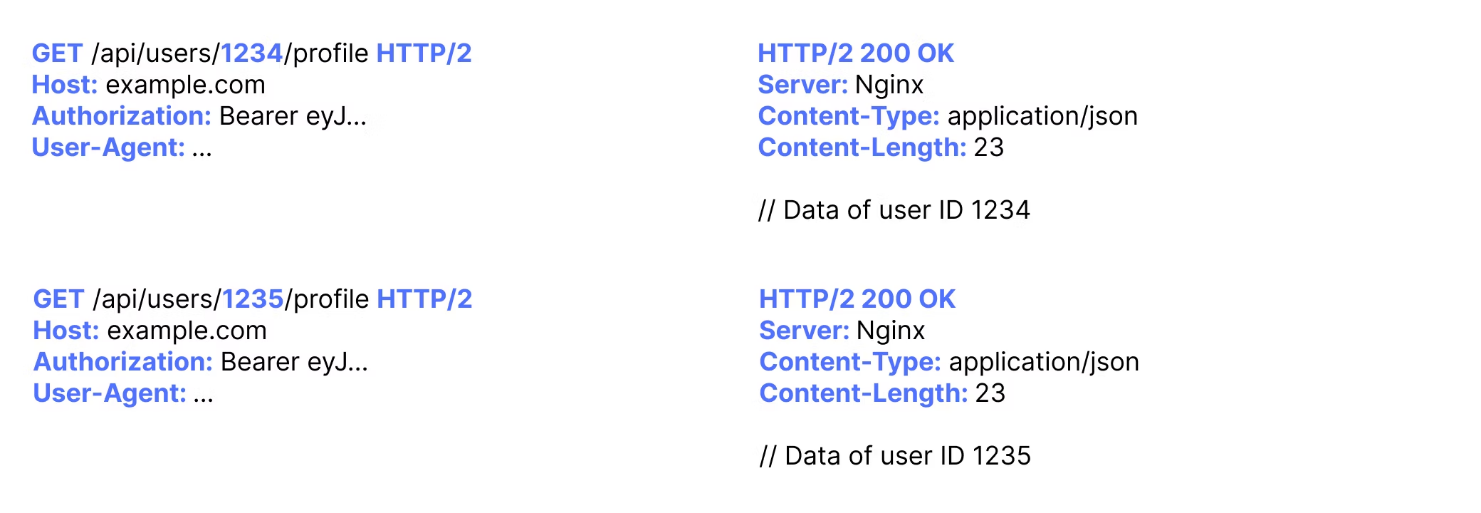This screenshot has width=1481, height=513.
Task: Click the GET method of the 1235 request
Action: point(59,299)
